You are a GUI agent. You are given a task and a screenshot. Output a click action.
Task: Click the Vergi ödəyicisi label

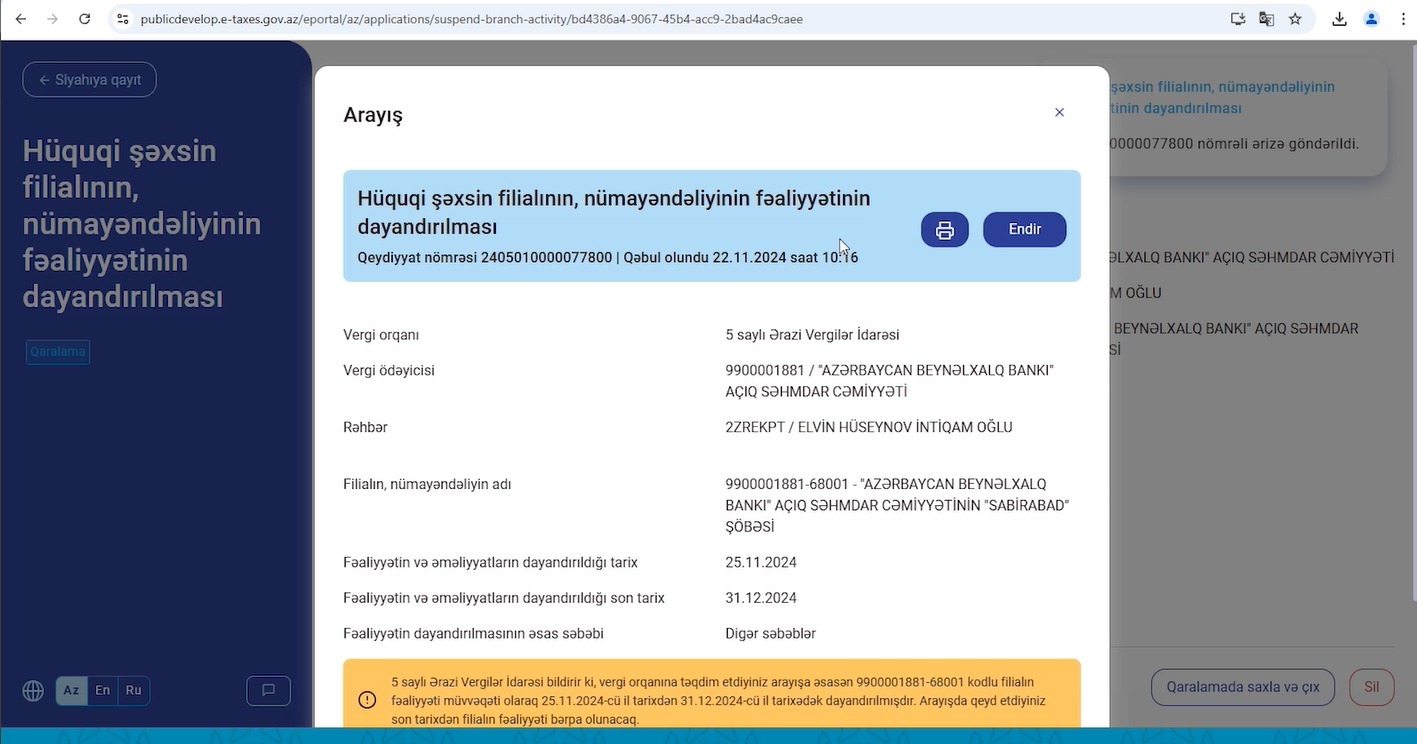tap(389, 371)
